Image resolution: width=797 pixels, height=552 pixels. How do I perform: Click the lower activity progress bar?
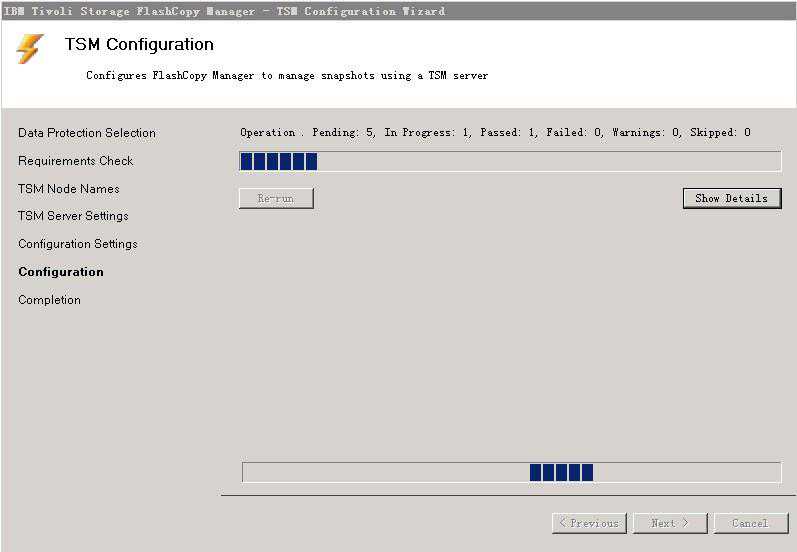coord(510,472)
